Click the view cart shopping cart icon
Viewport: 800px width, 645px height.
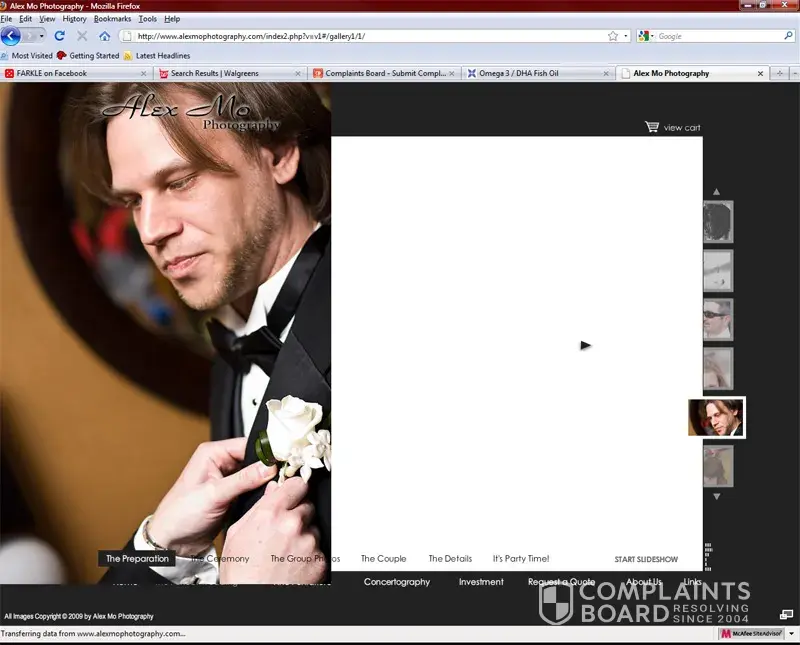[652, 127]
